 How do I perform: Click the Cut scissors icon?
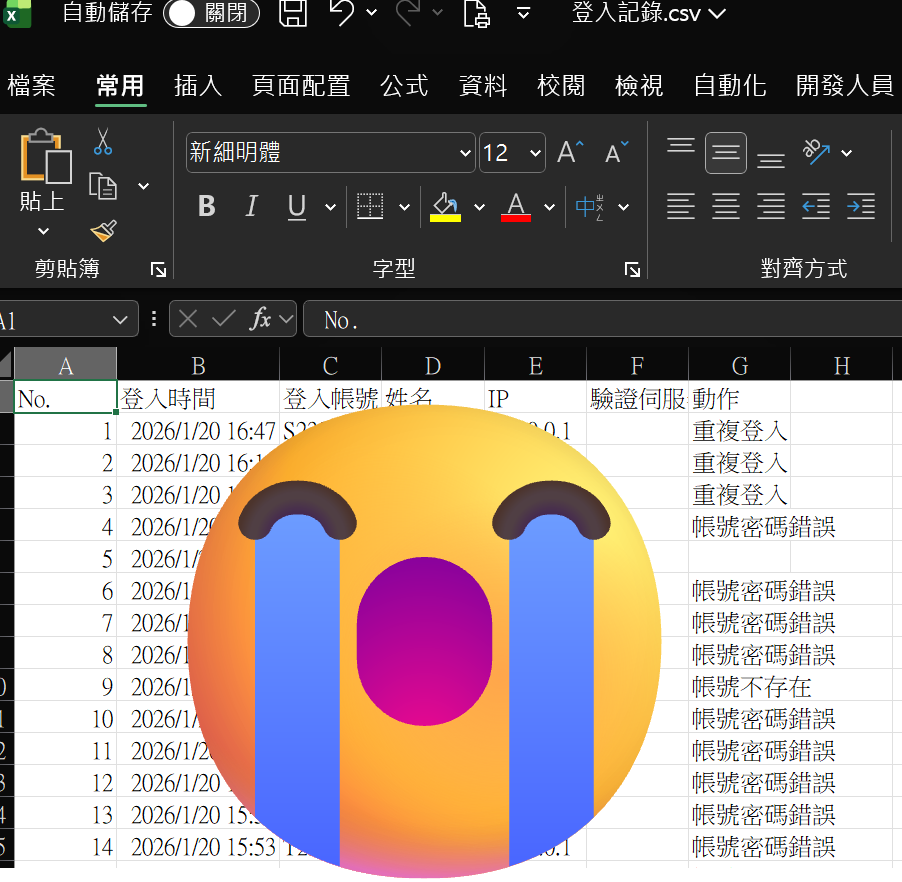click(103, 141)
